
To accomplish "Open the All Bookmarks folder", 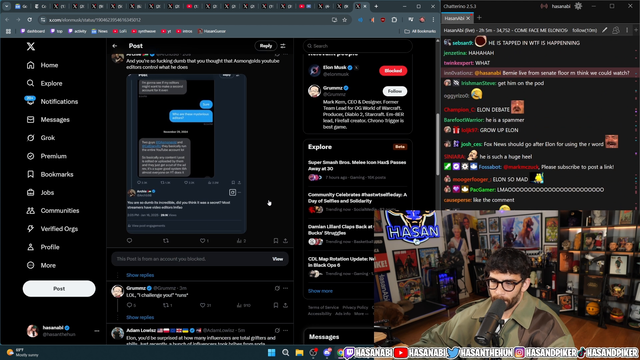I will 420,31.
